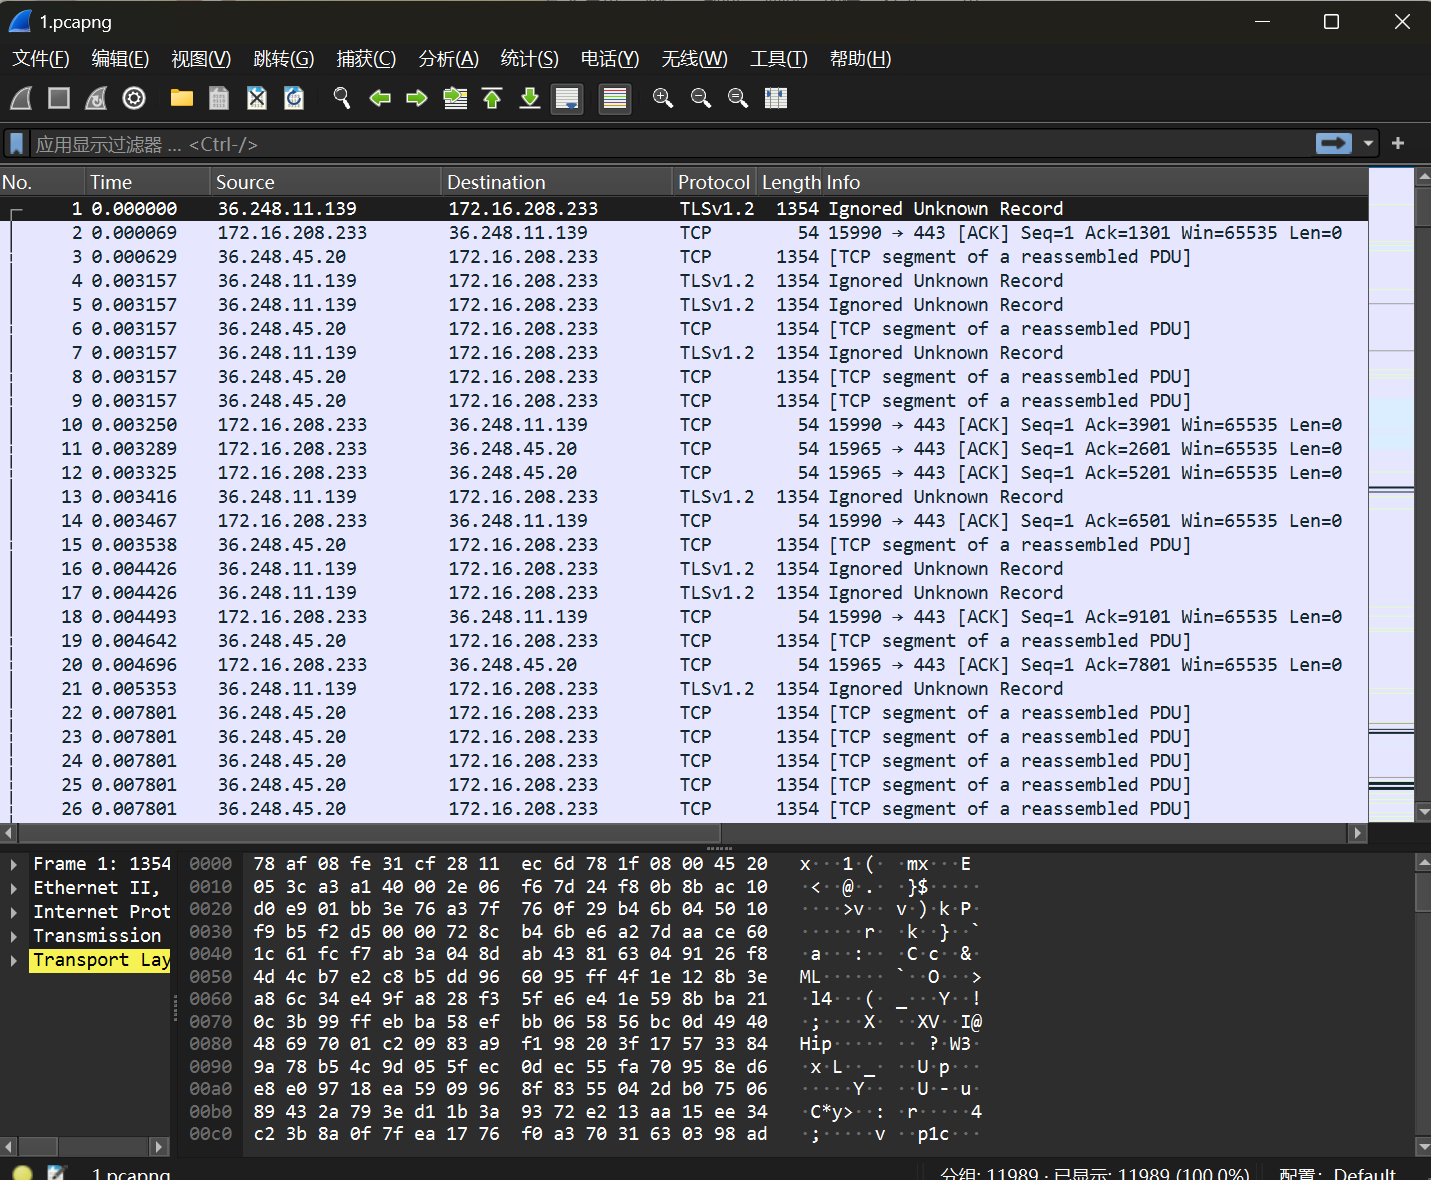
Task: Expand the Frame 1 tree node
Action: click(14, 864)
